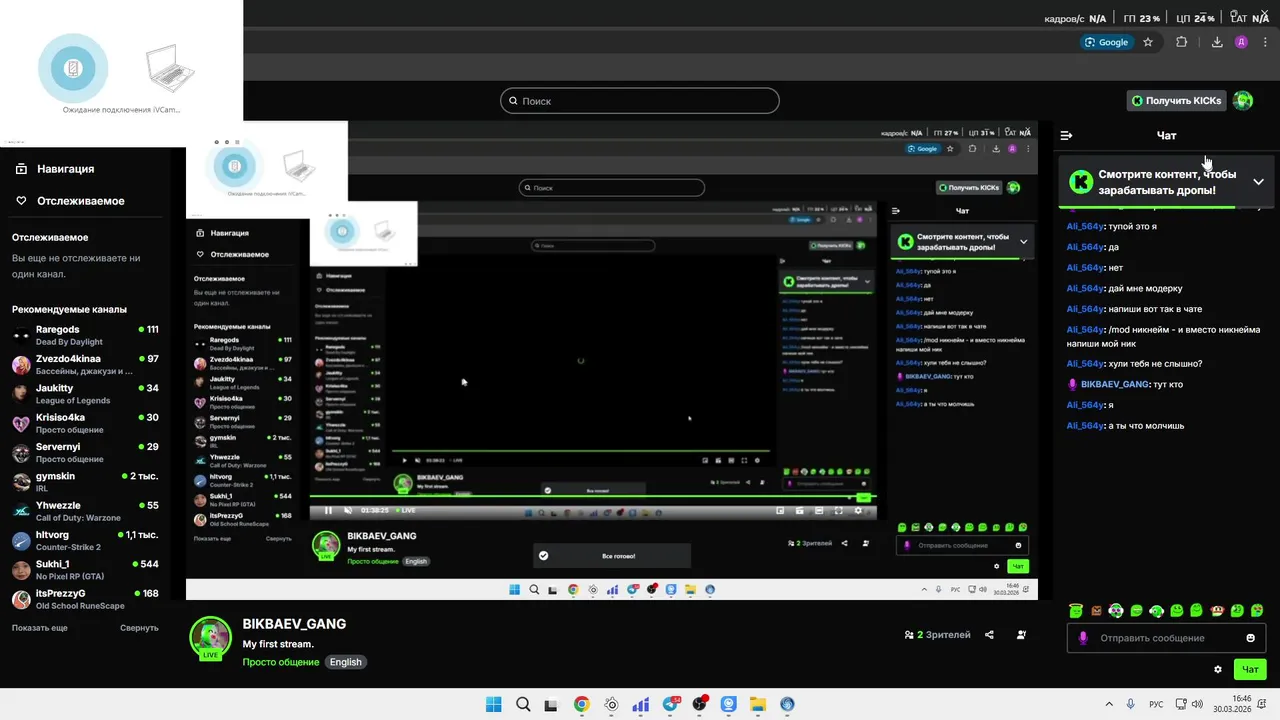Click the laptop icon in iVCam window
Viewport: 1280px width, 720px height.
pos(169,68)
